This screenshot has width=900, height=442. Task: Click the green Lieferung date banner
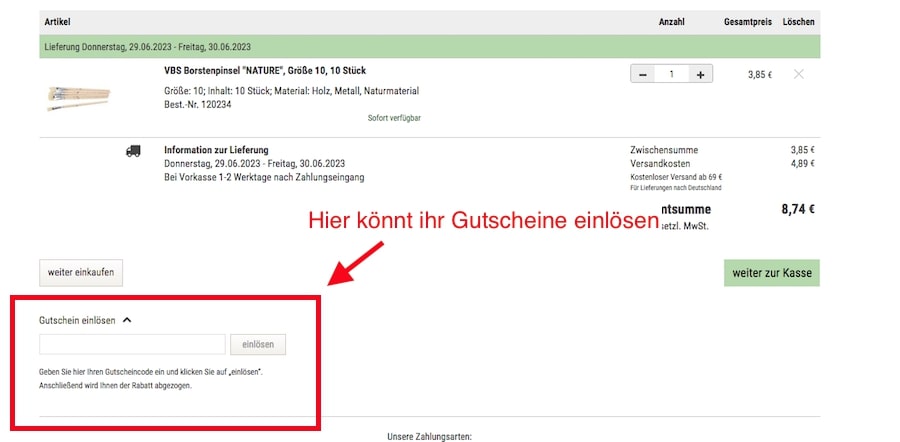pos(430,46)
